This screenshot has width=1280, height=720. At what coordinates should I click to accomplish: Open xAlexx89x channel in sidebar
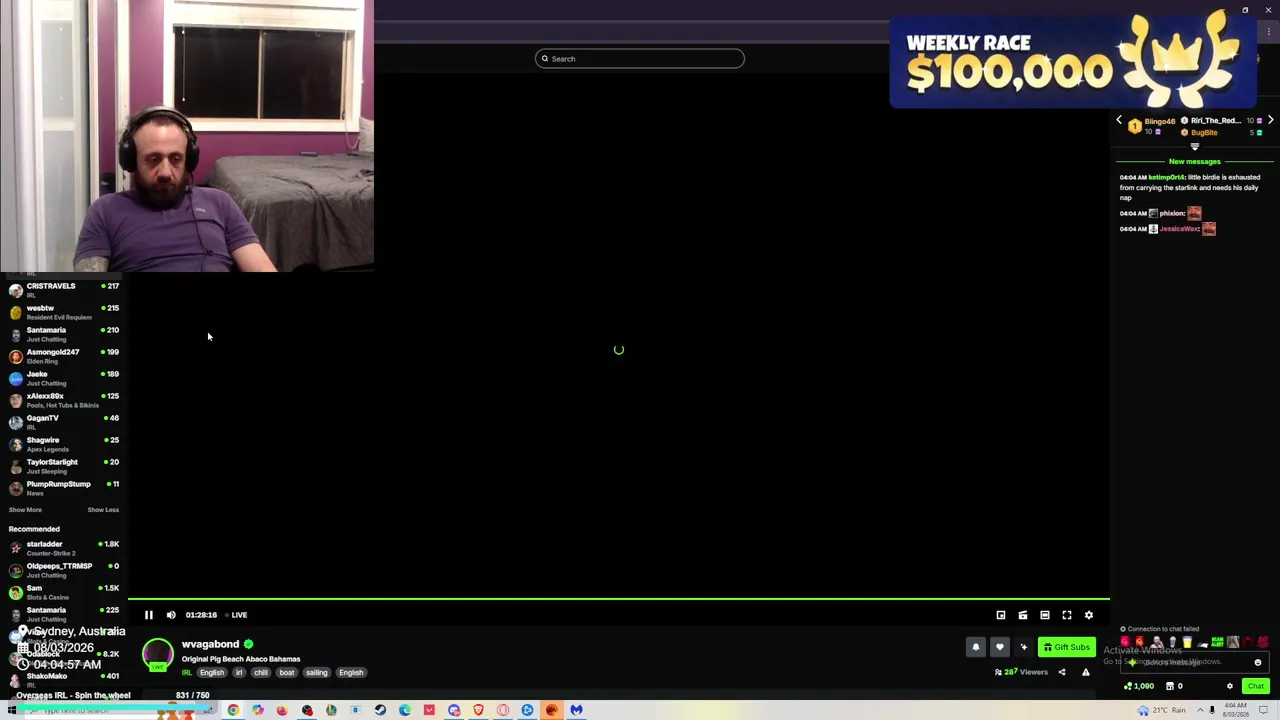click(x=64, y=400)
